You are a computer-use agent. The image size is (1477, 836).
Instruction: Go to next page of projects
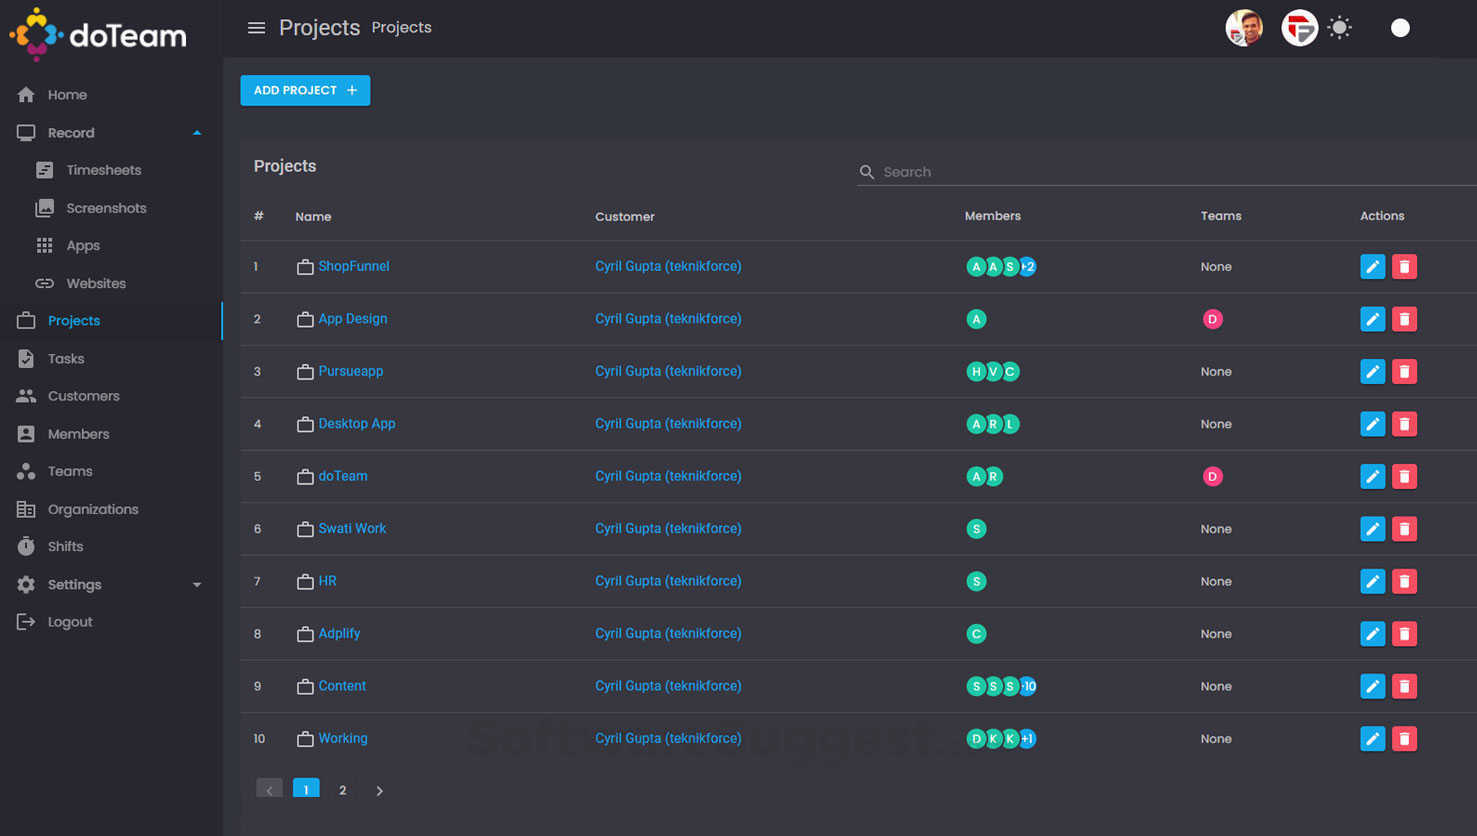(x=379, y=790)
